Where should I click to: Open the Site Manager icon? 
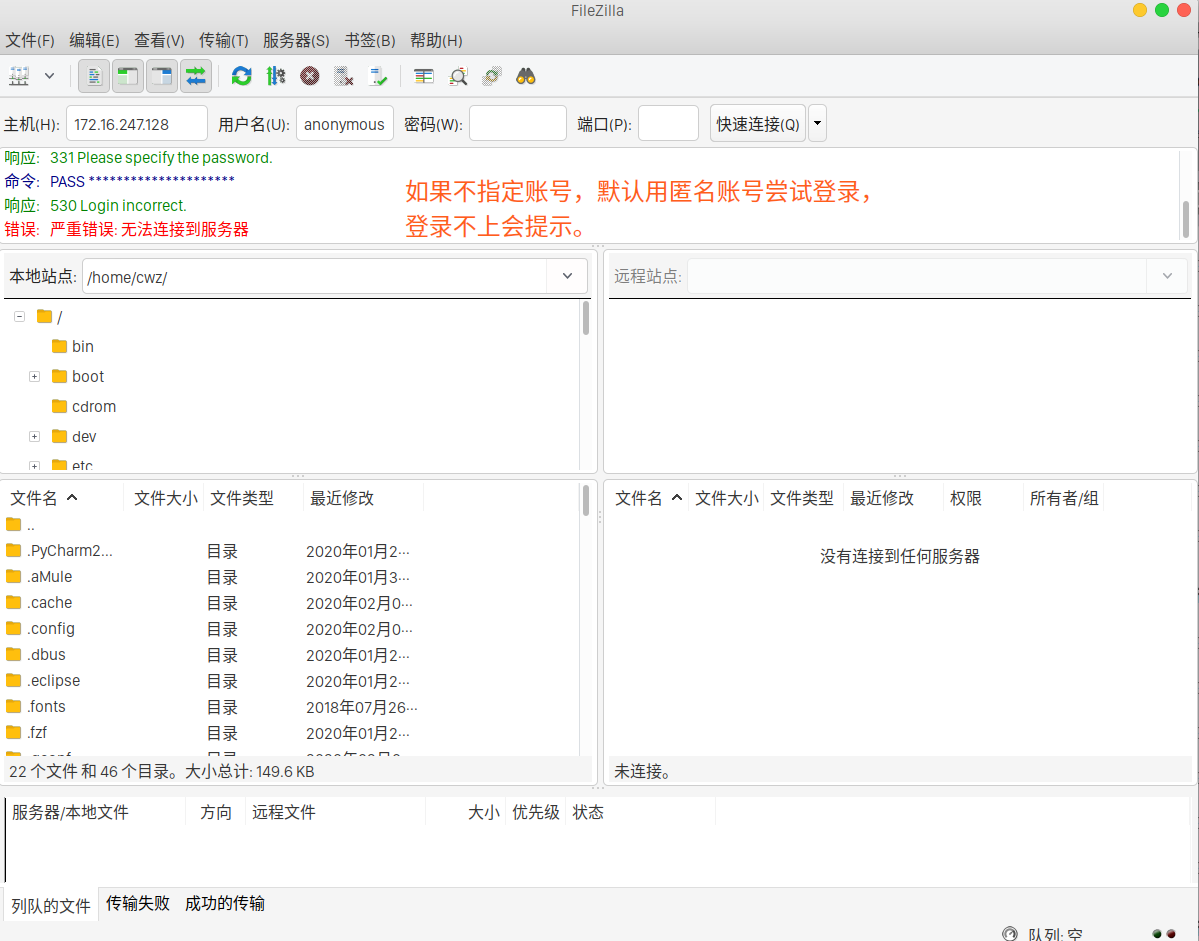tap(19, 76)
